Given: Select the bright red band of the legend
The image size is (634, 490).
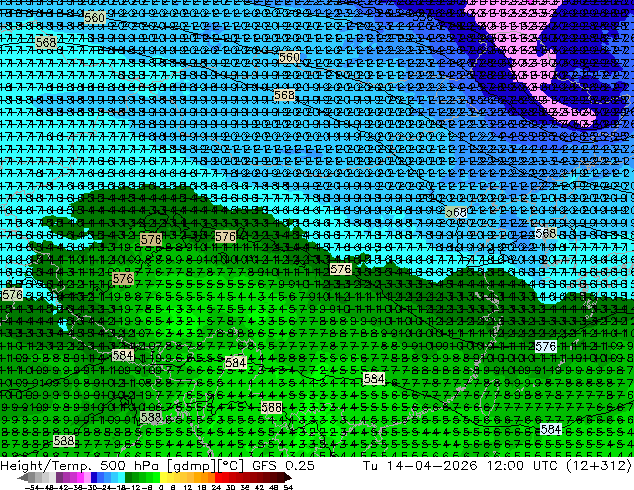Looking at the screenshot, I should 218,477.
